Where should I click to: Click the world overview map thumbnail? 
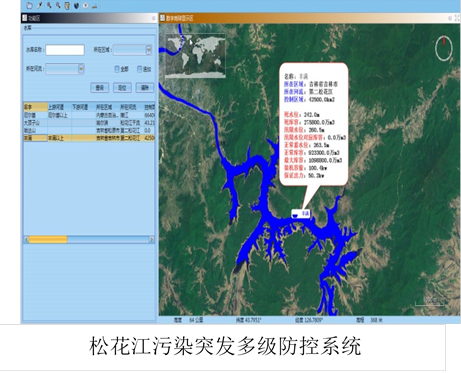(195, 56)
